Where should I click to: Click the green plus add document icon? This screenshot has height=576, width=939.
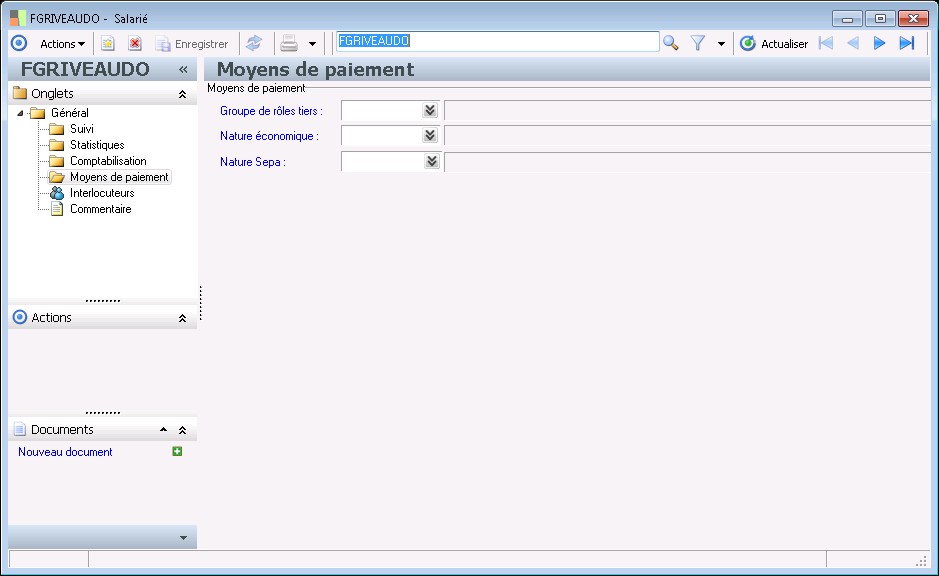pyautogui.click(x=177, y=451)
